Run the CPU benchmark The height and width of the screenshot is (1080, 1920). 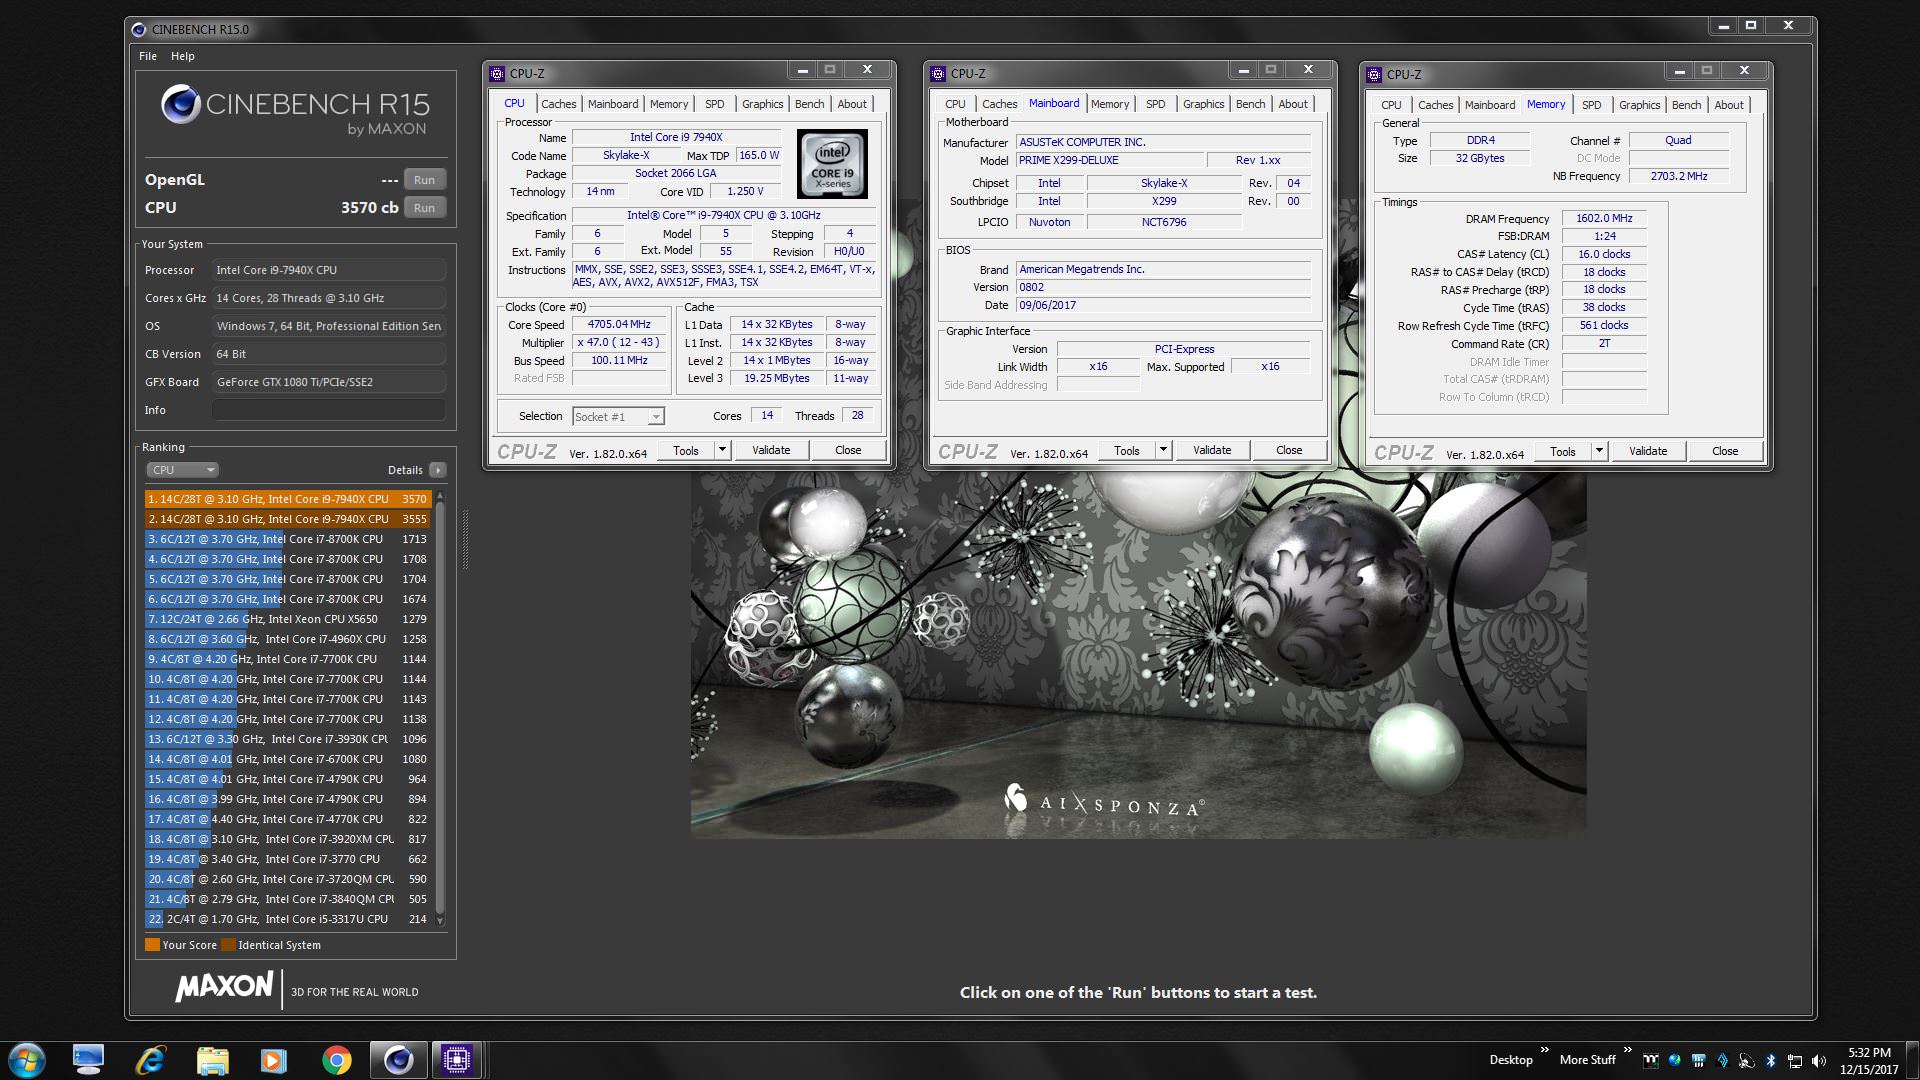click(424, 208)
